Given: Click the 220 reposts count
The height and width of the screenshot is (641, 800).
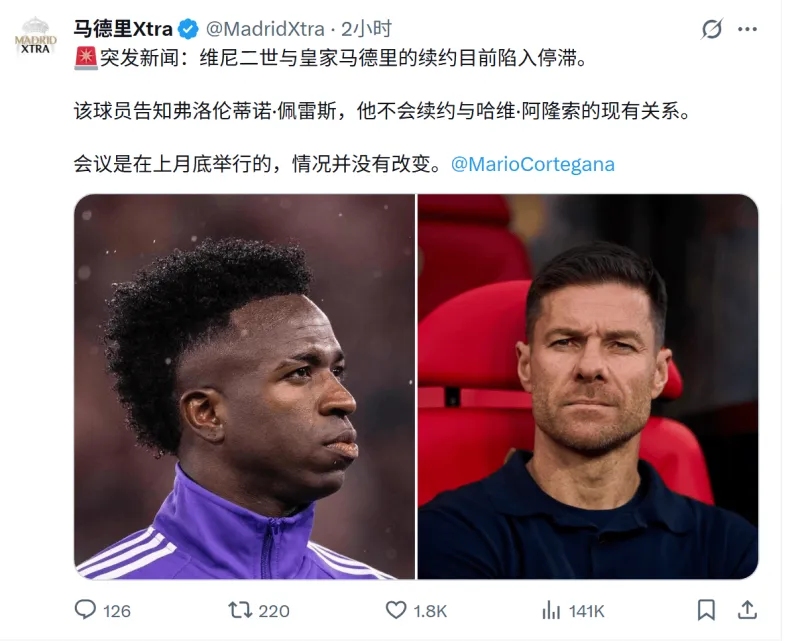Looking at the screenshot, I should click(274, 611).
